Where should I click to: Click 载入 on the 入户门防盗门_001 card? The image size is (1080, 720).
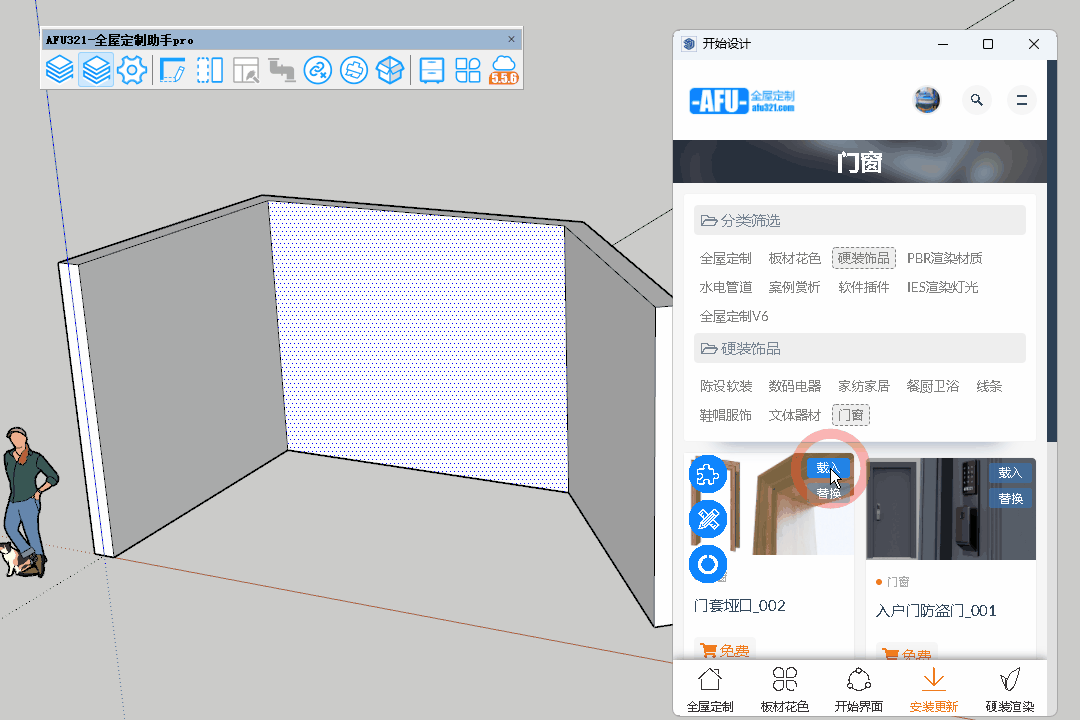coord(1010,473)
